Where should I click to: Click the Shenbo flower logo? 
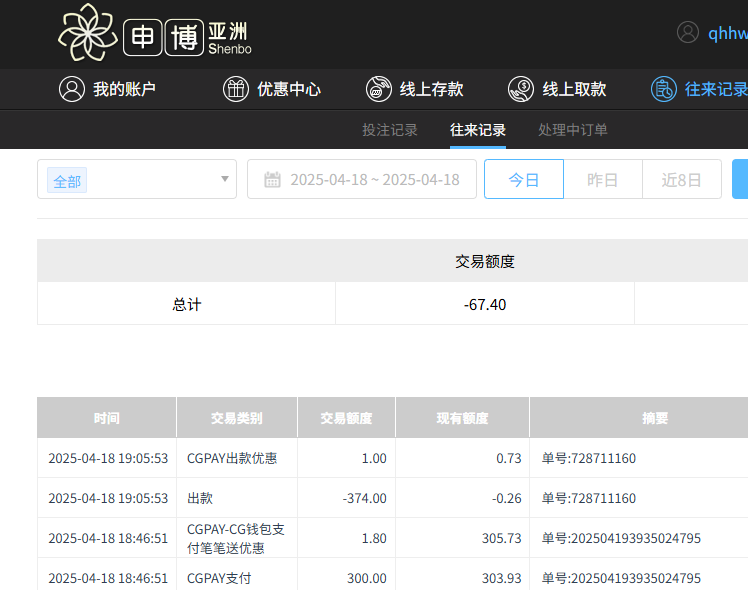click(89, 33)
